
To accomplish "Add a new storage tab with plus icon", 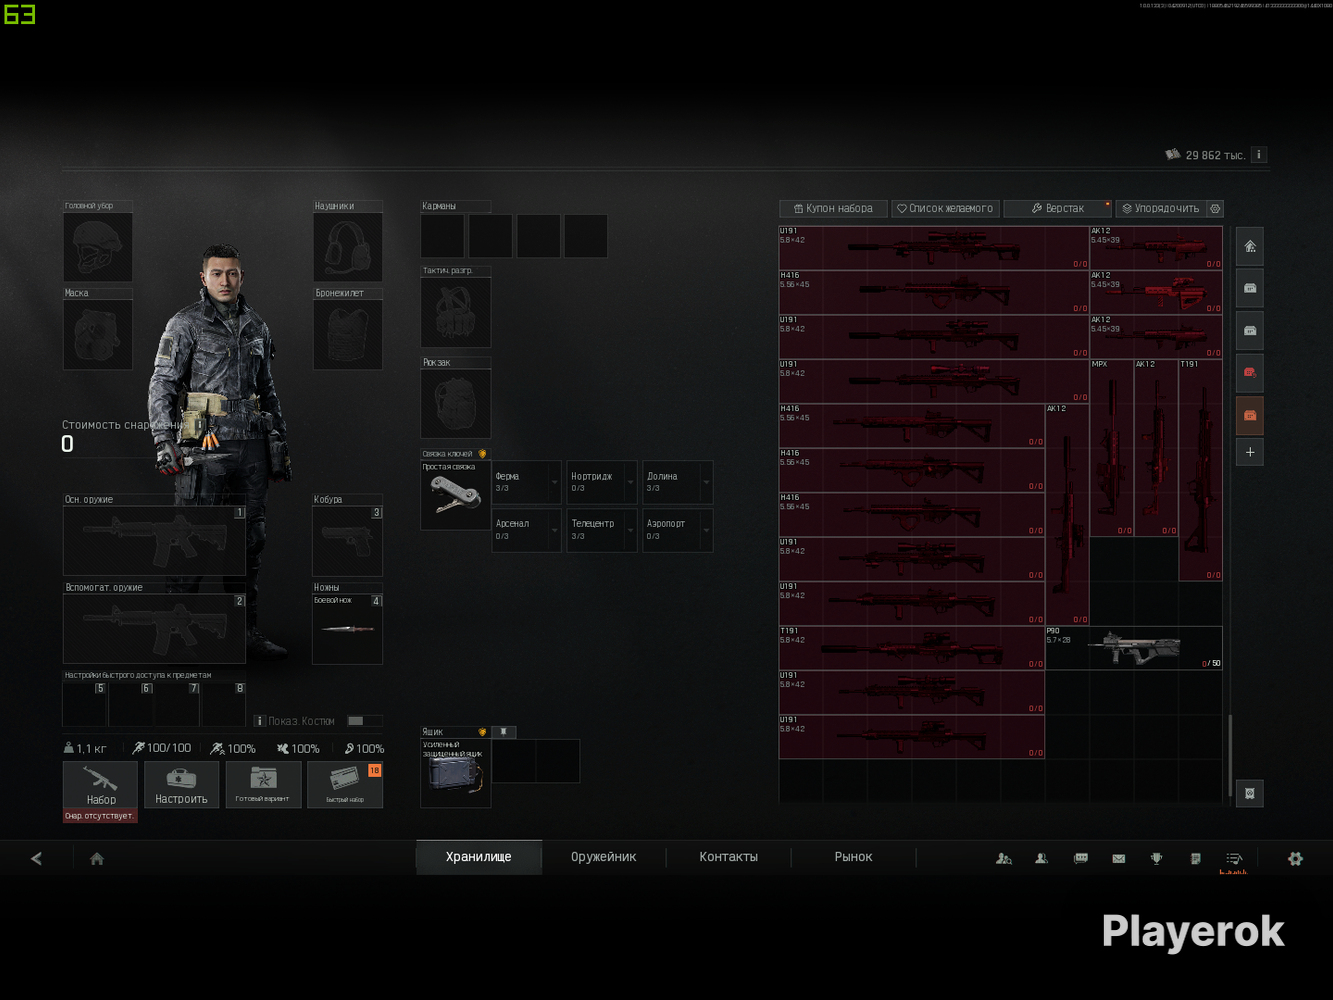I will coord(1250,452).
